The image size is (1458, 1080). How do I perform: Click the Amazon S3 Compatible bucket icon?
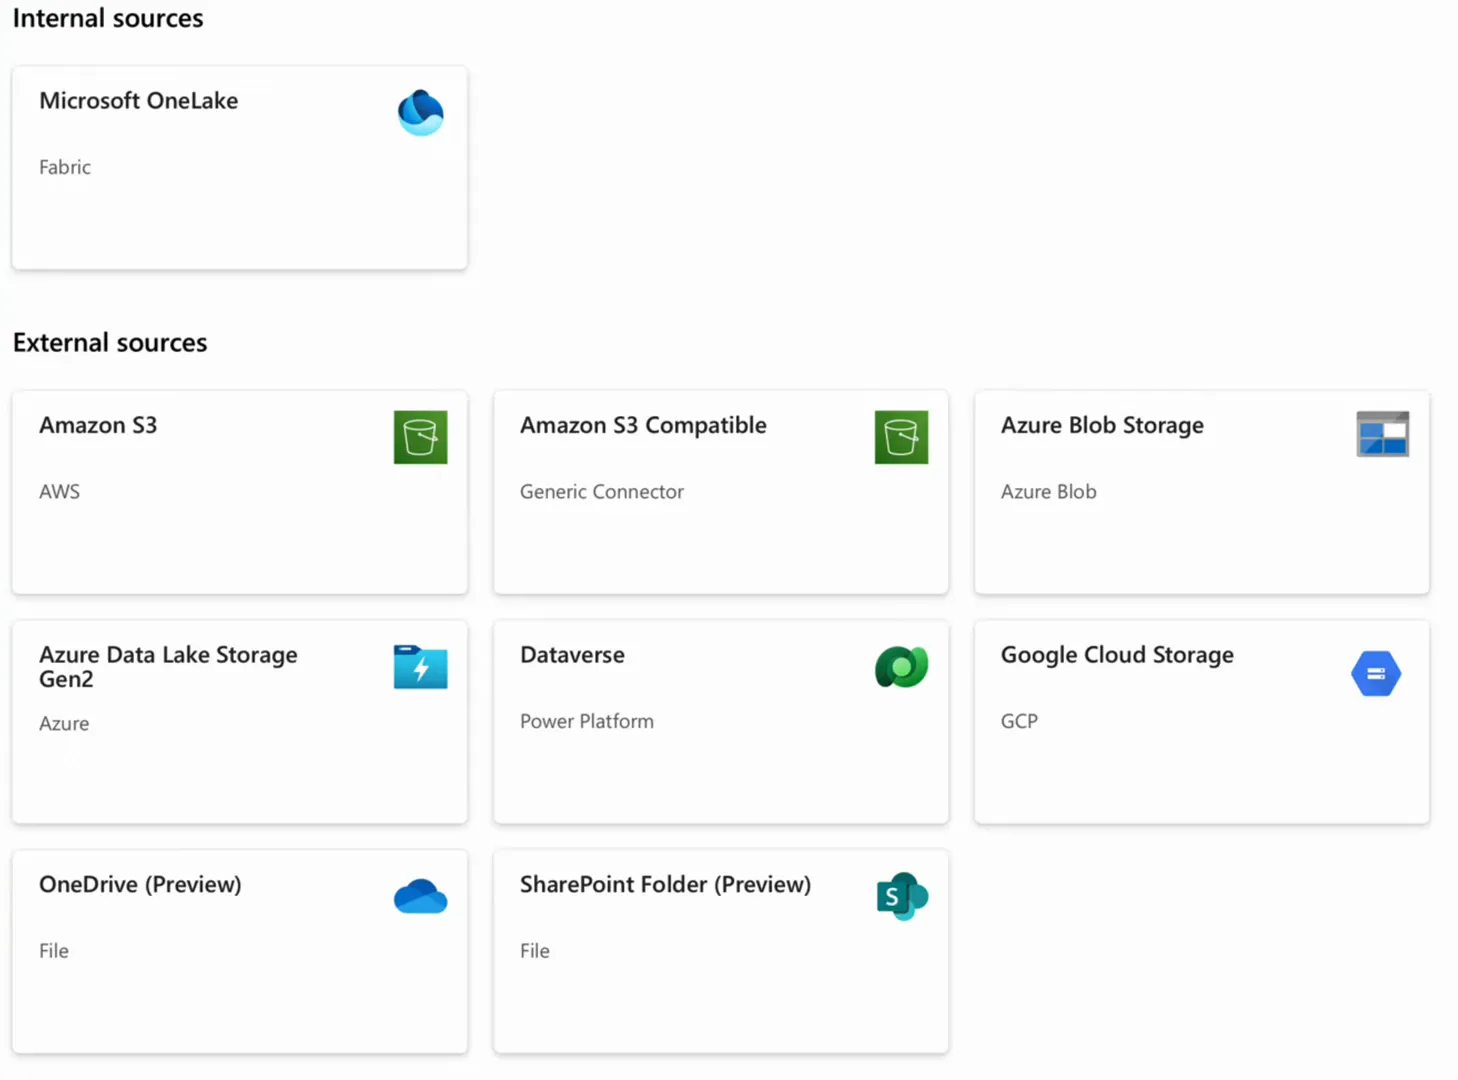(901, 437)
